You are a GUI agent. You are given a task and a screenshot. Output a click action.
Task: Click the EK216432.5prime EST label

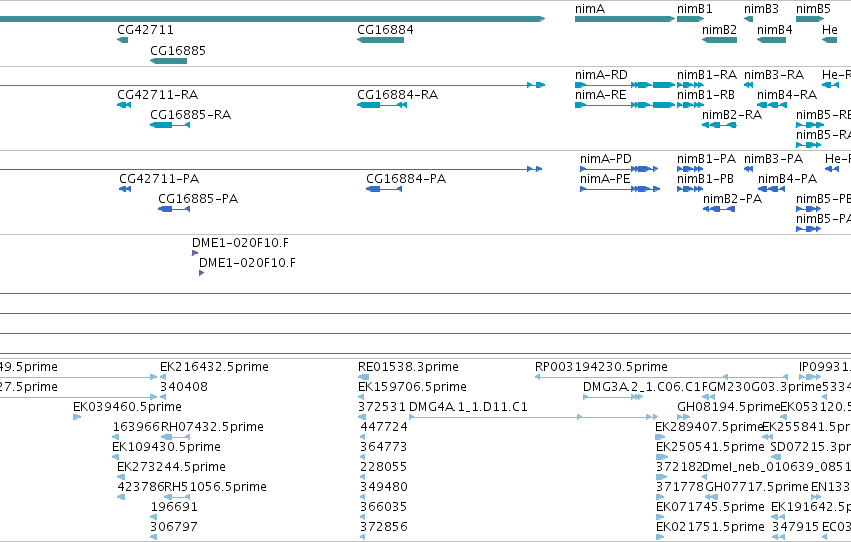[x=214, y=367]
